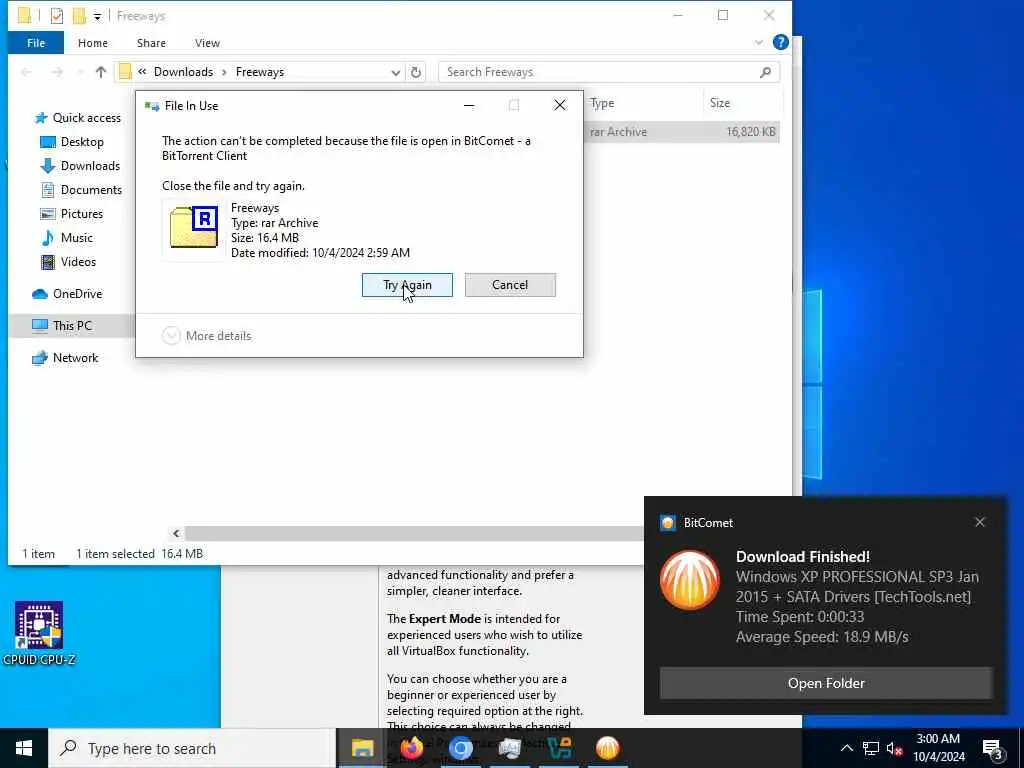1024x768 pixels.
Task: Open address bar history dropdown
Action: tap(395, 72)
